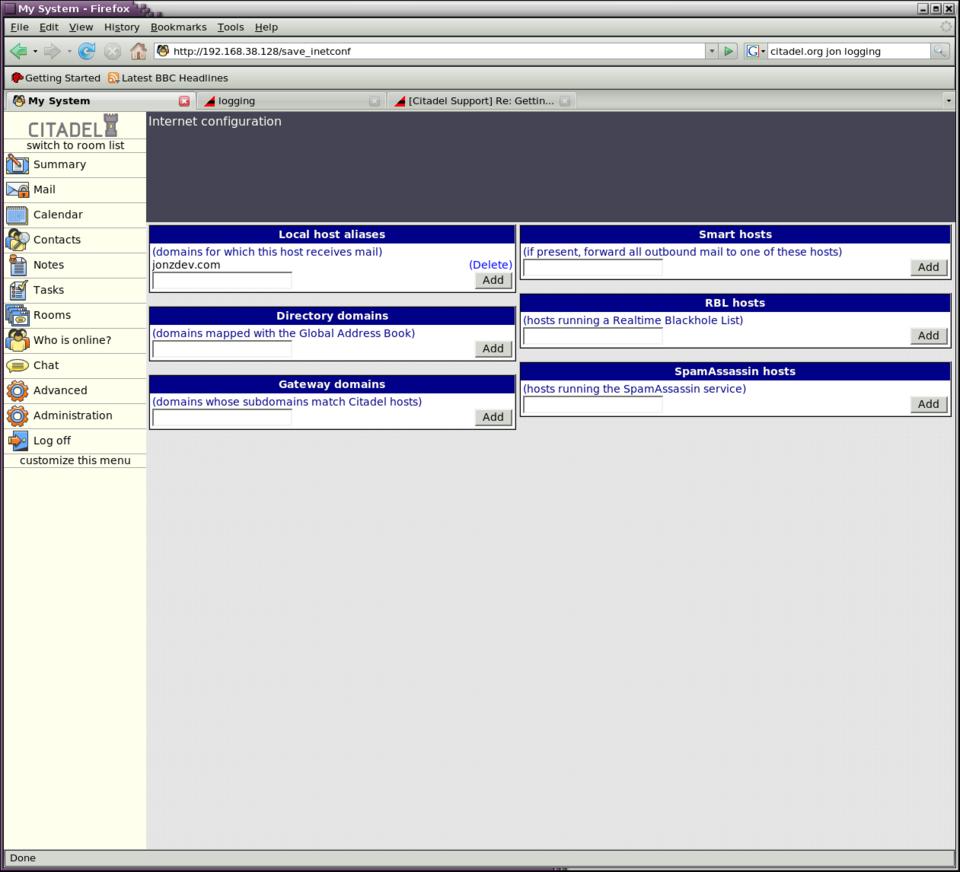
Task: Open the Tasks clipboard icon
Action: point(17,290)
